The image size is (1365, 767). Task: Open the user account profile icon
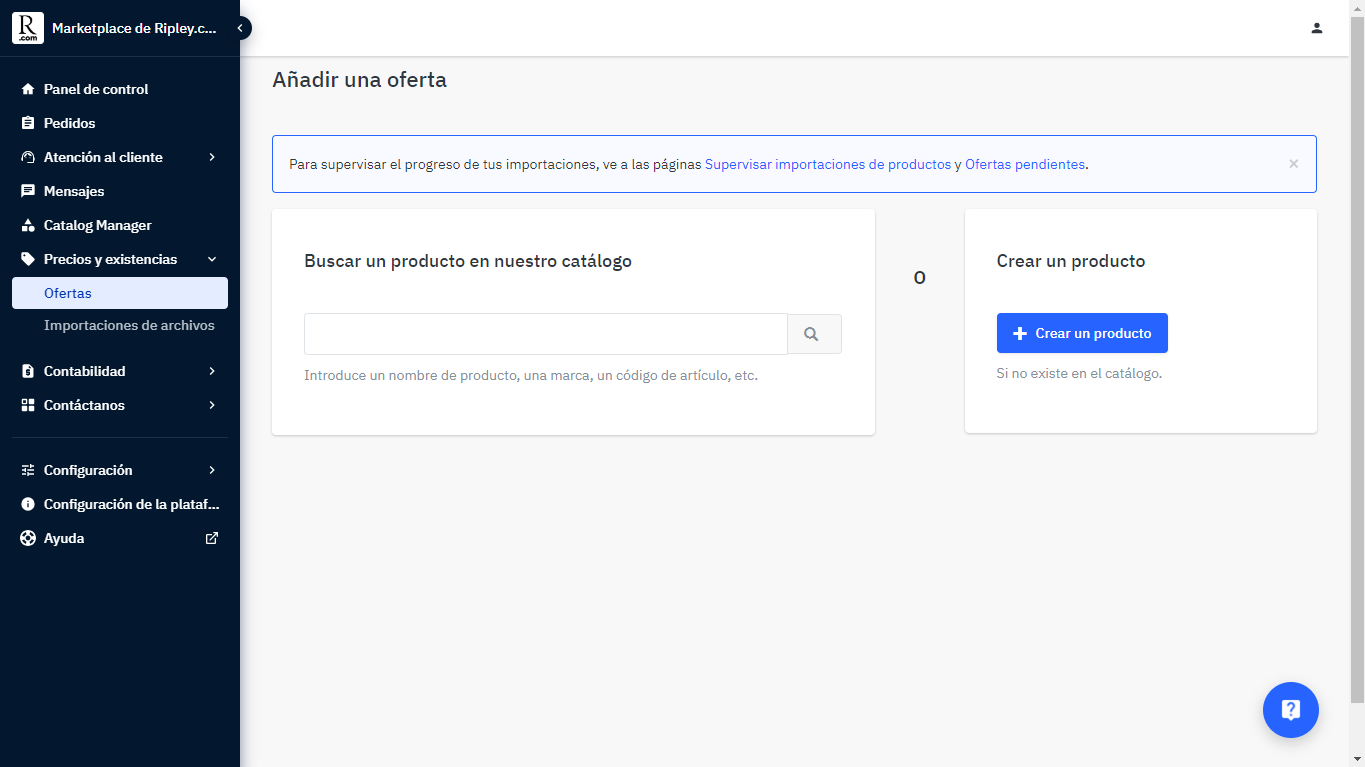click(1317, 28)
